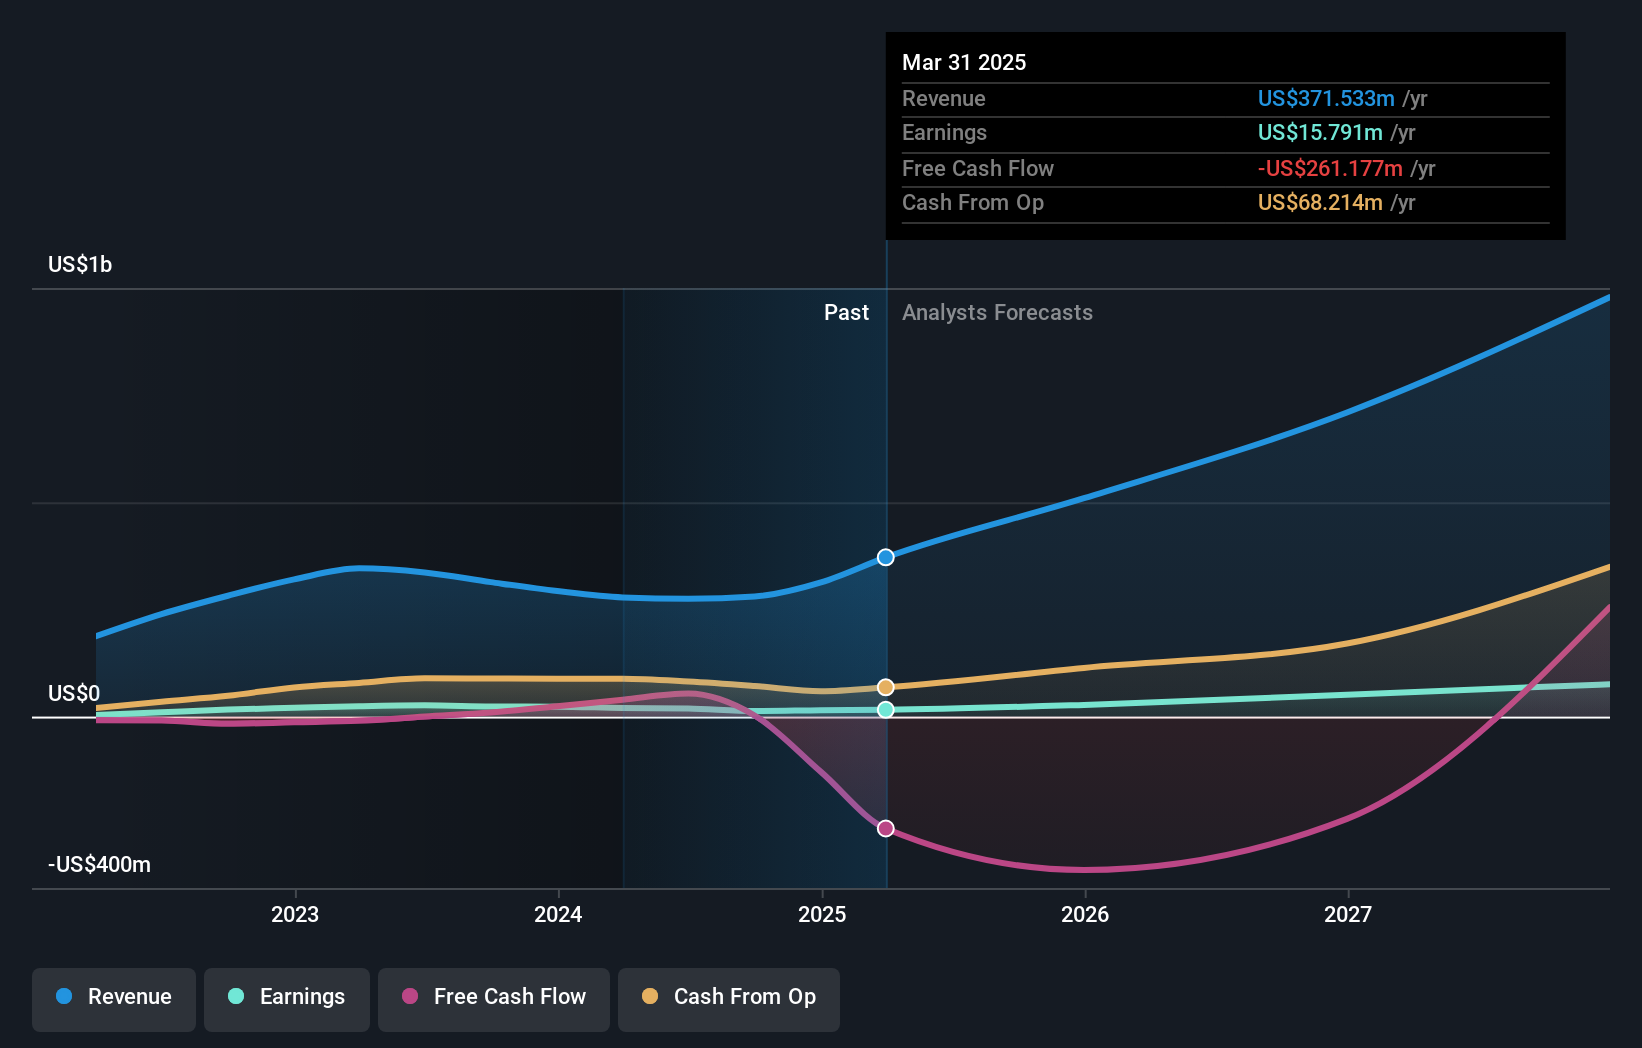Click the US$15.791m earnings value
Screen dimensions: 1642x1048
coord(1320,132)
